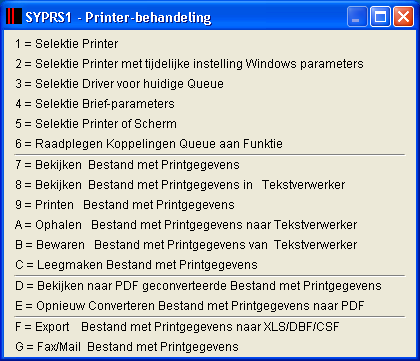Maximize the Printer-behandeling window
Viewport: 420px width, 361px height.
pos(380,17)
